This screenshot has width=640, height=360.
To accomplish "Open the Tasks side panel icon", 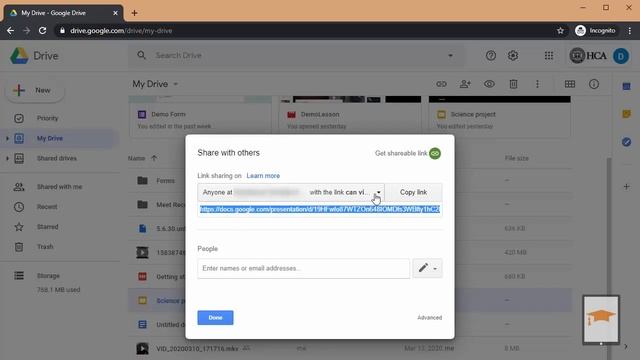I will coord(627,142).
